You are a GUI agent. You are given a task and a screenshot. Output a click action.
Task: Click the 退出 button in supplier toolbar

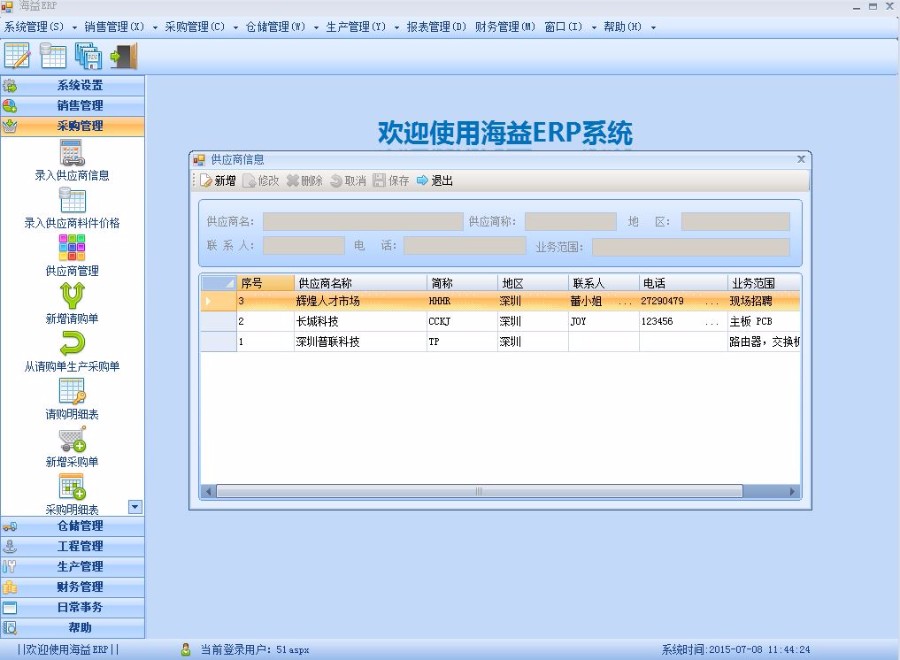(x=435, y=181)
